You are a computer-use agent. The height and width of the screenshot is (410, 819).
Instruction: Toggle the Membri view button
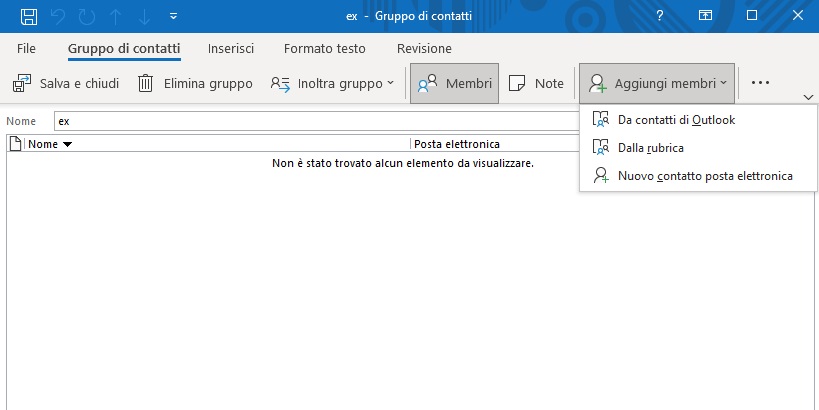[x=454, y=84]
